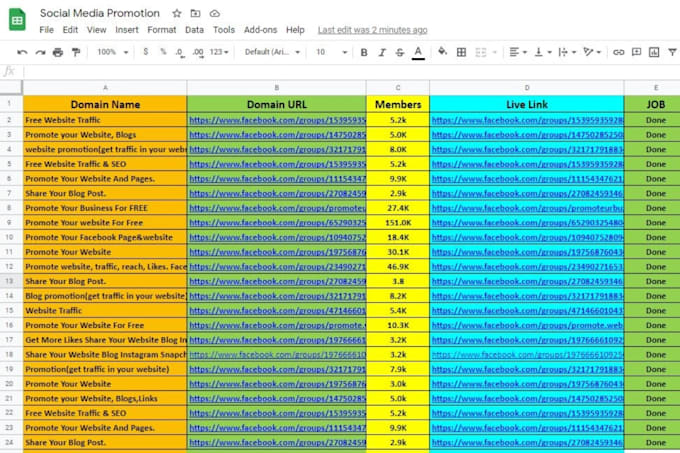Insert a comment

(x=636, y=52)
